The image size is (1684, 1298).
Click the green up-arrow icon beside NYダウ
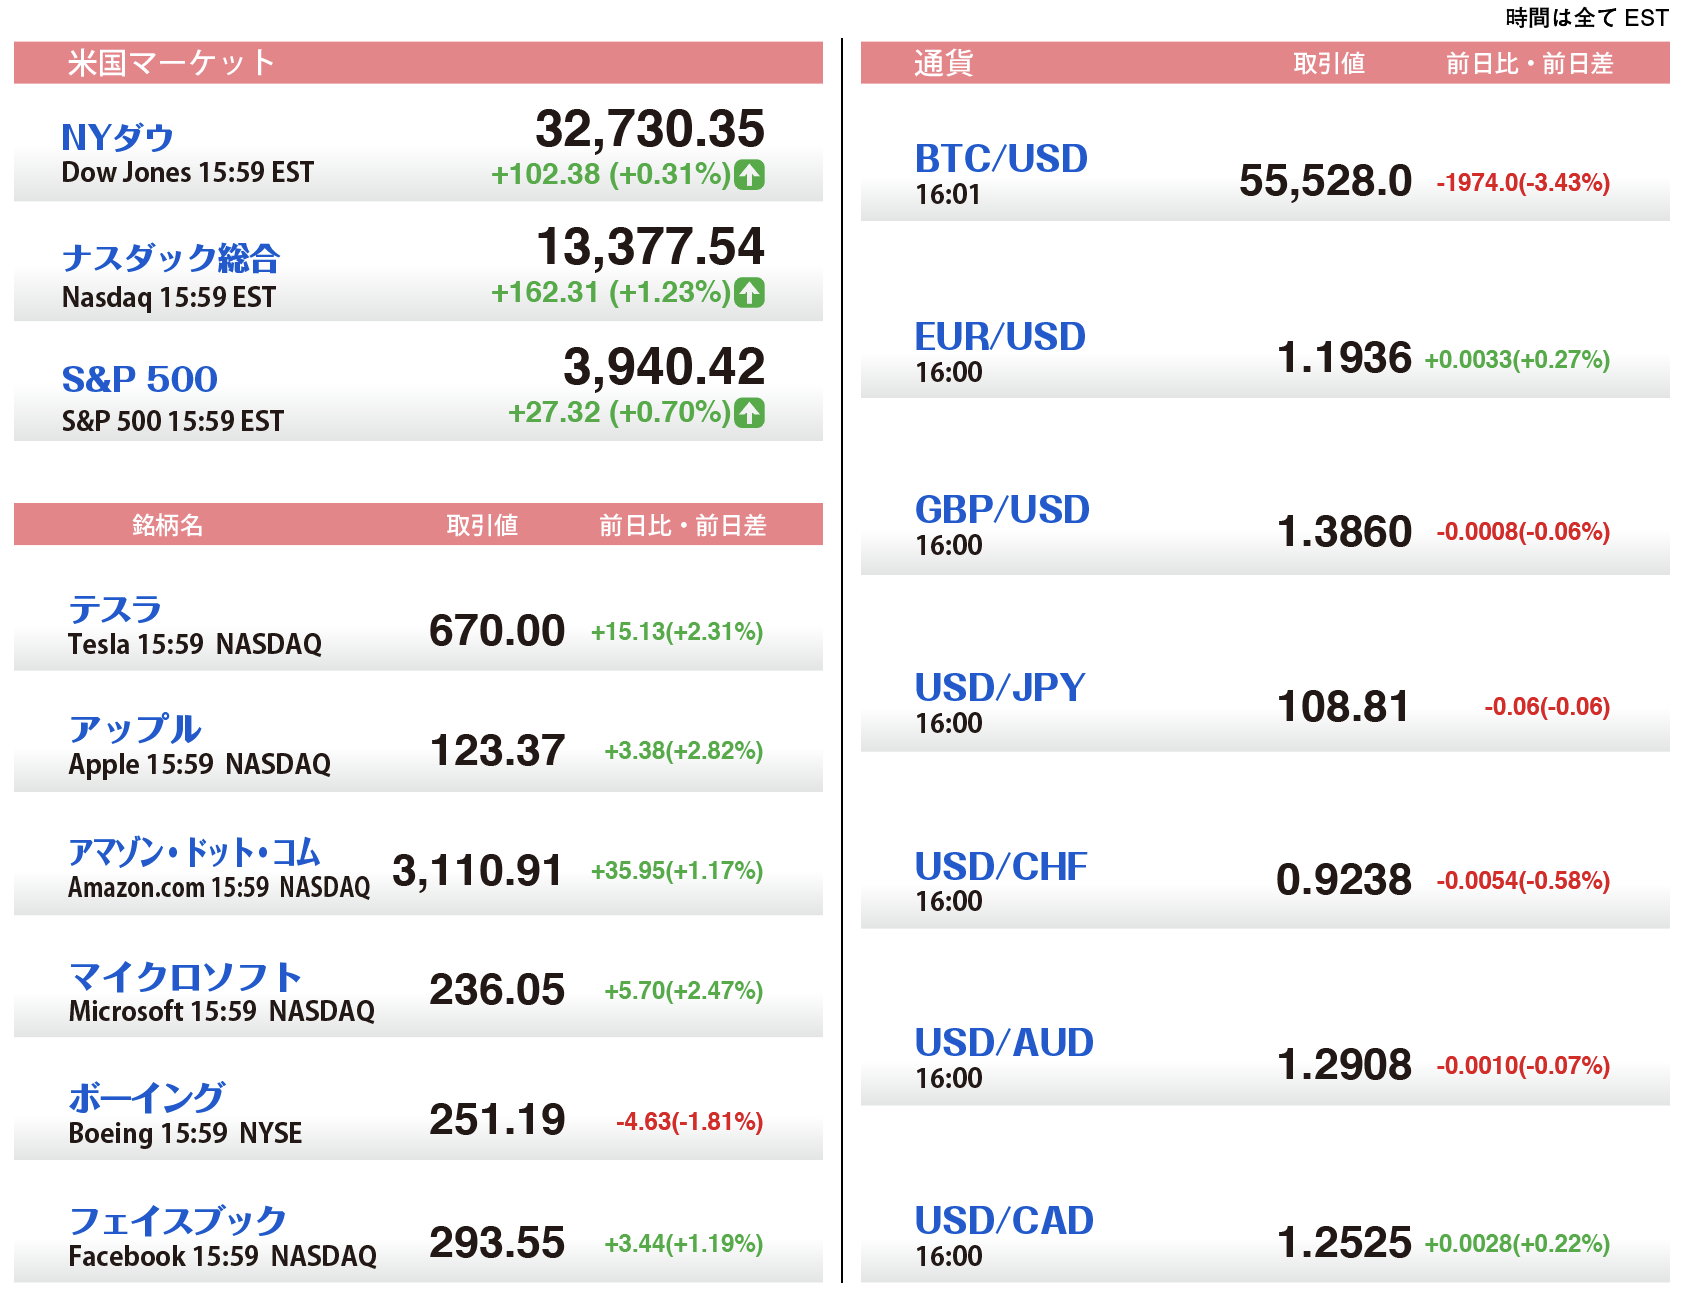click(x=749, y=175)
